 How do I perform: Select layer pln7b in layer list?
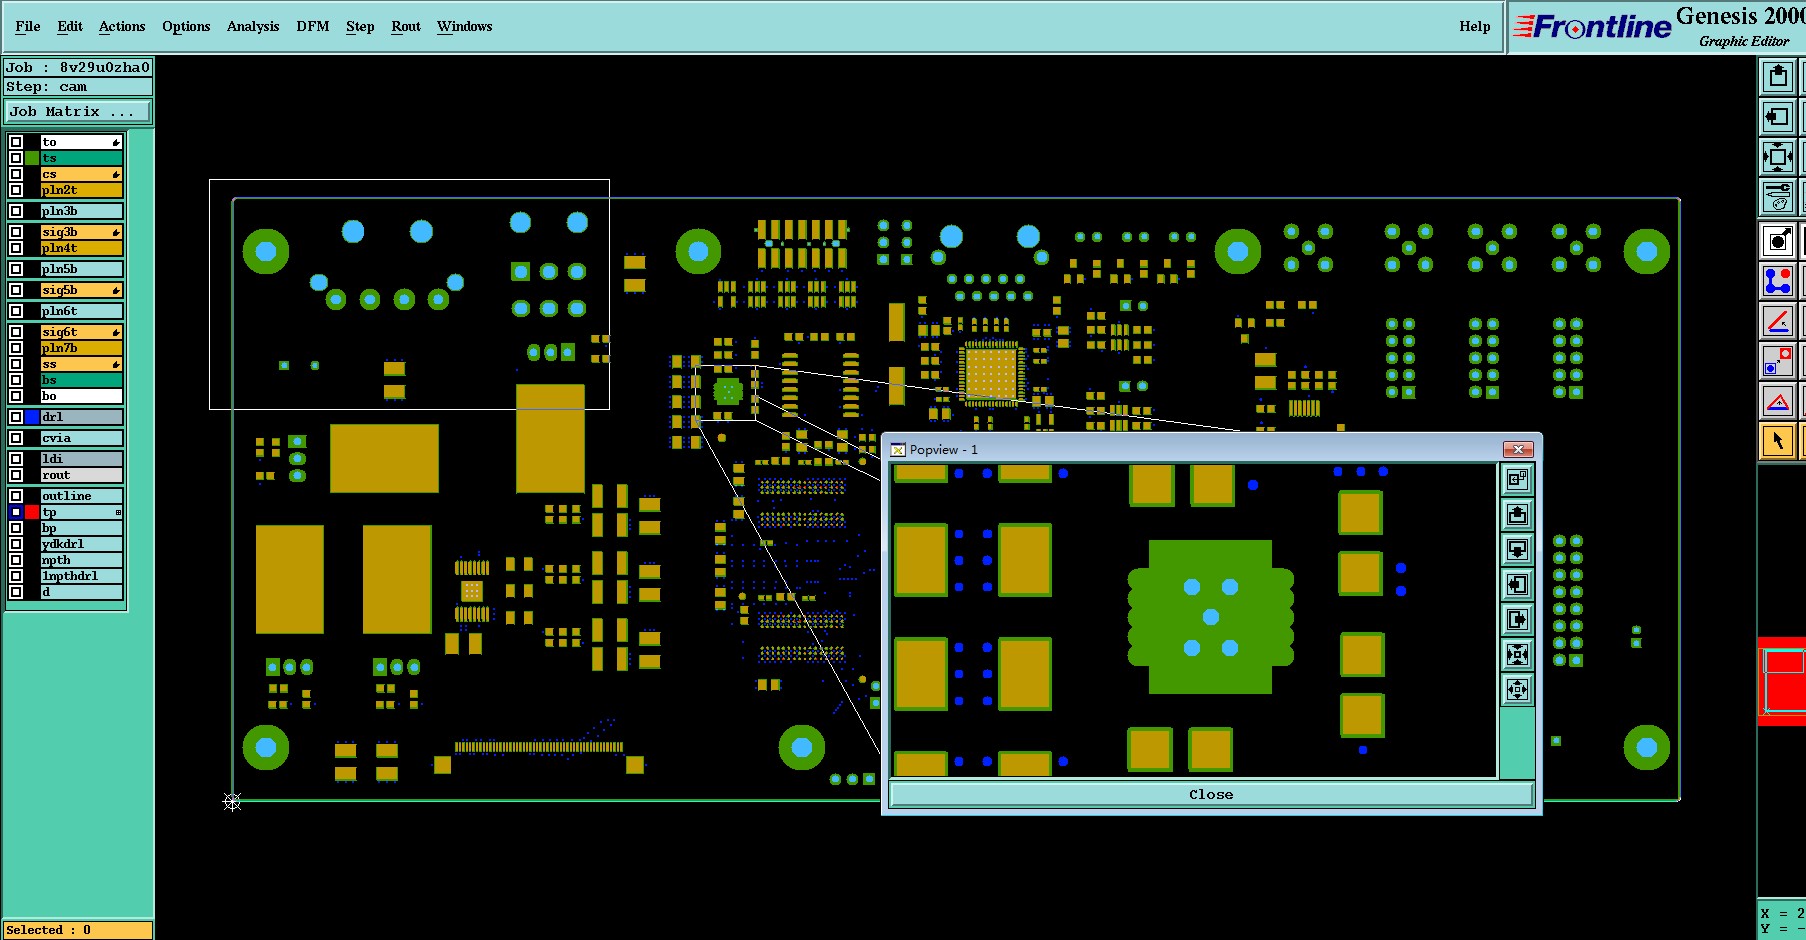(x=81, y=348)
